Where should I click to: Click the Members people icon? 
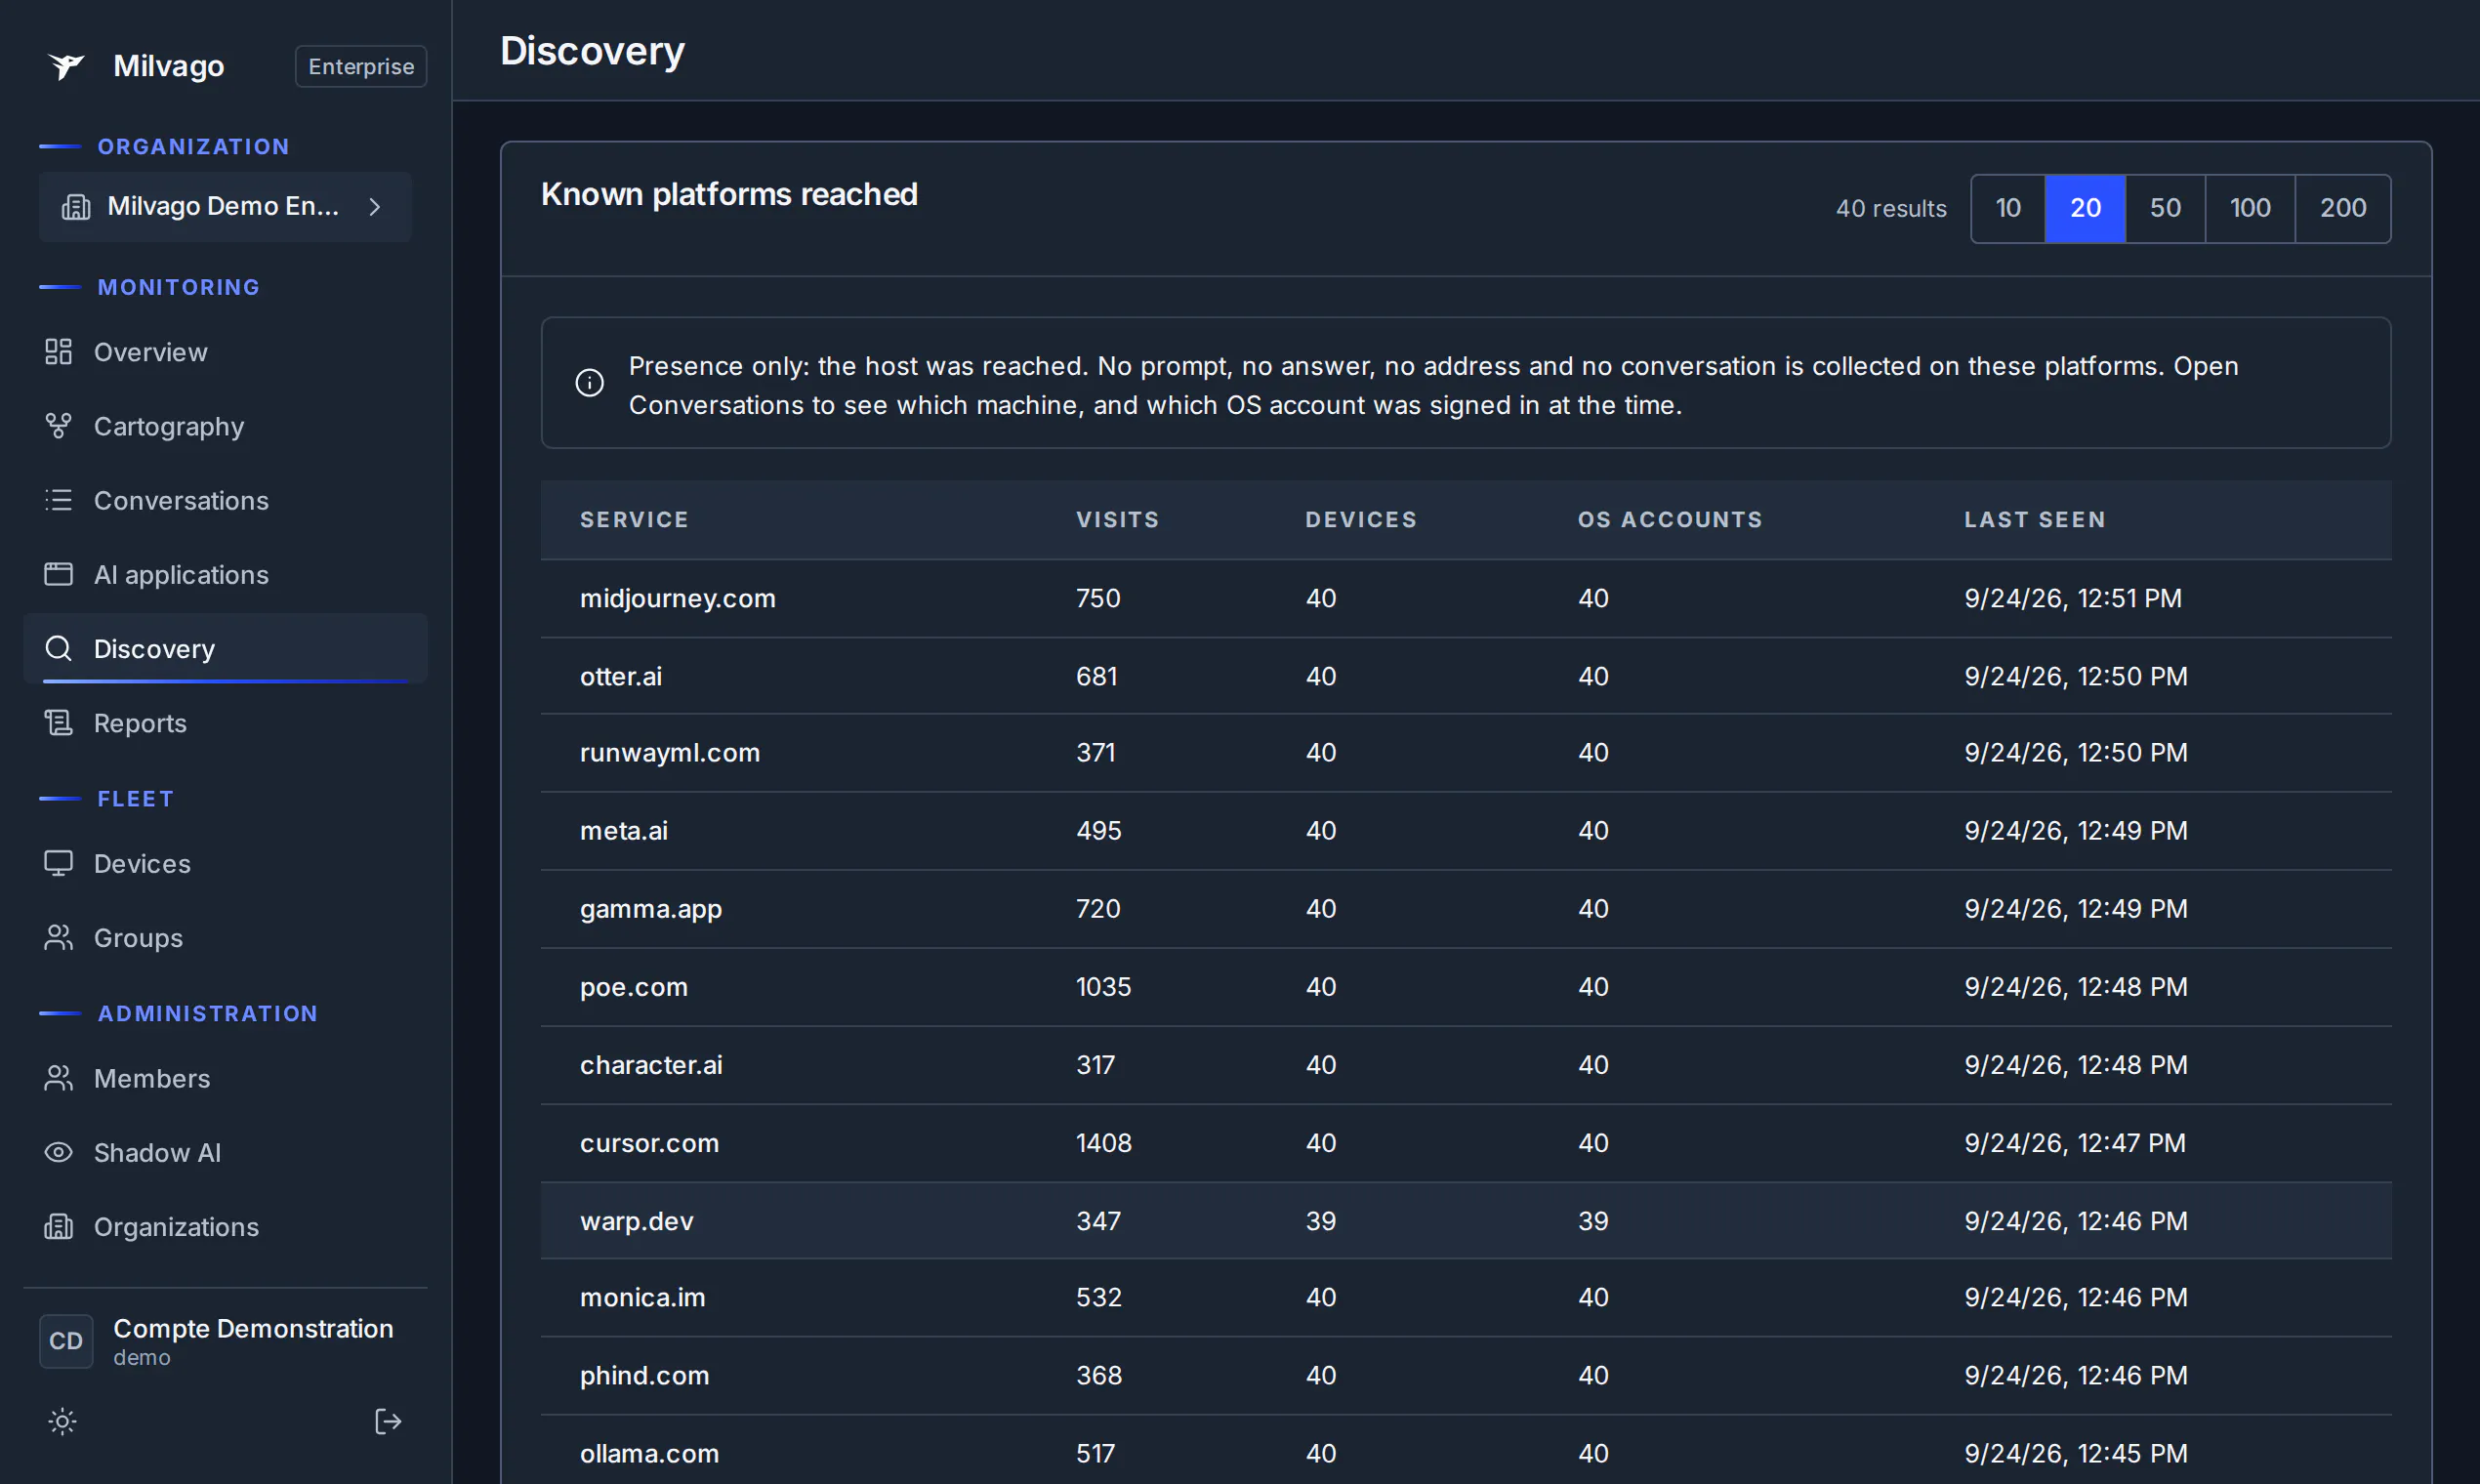click(x=58, y=1078)
